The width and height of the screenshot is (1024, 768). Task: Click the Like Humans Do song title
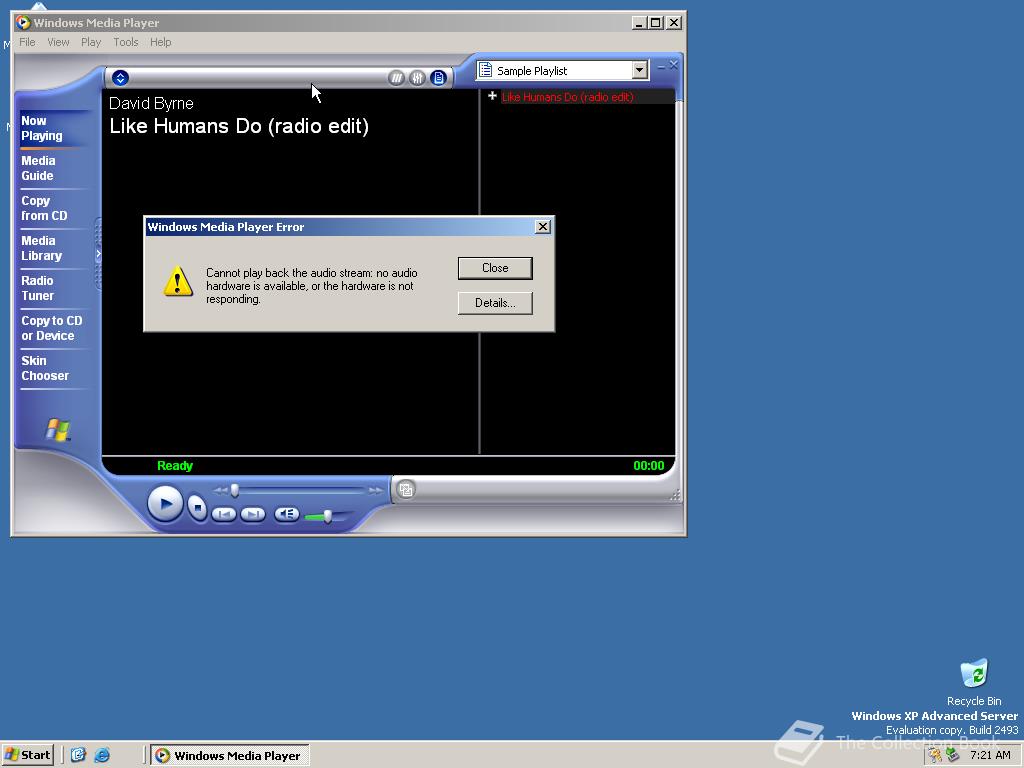(x=239, y=126)
